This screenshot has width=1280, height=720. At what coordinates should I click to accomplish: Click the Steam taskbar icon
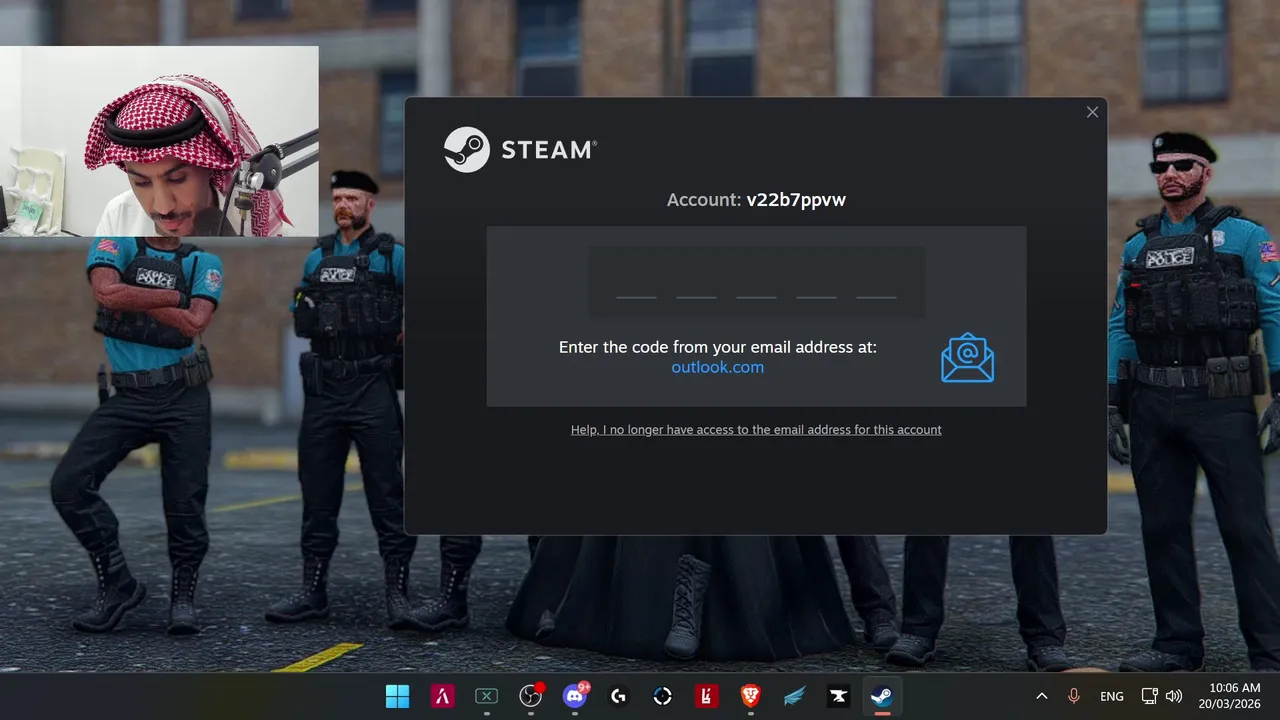[882, 696]
